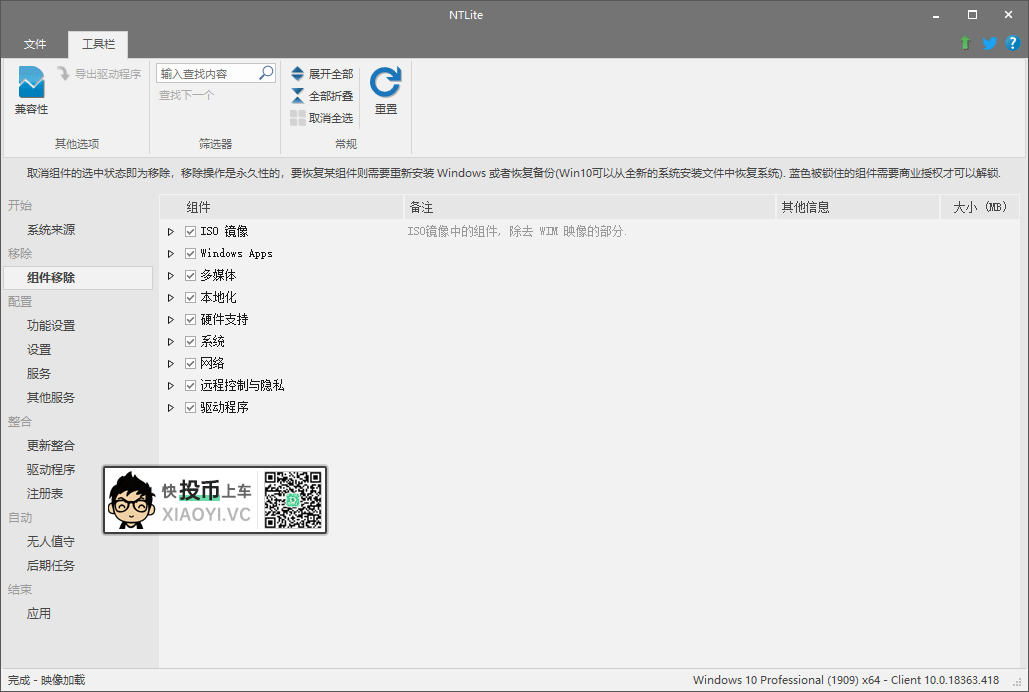Click the green update arrow icon
This screenshot has height=692, width=1029.
965,44
